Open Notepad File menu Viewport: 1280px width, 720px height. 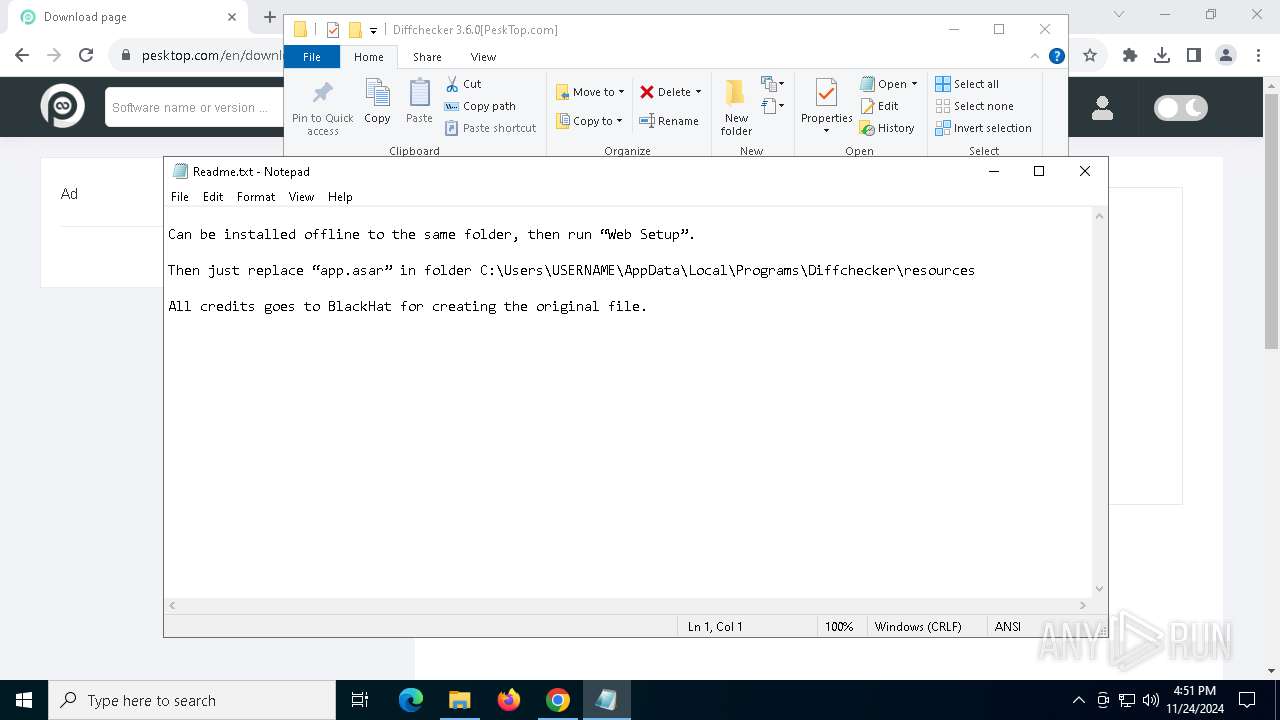pos(179,197)
